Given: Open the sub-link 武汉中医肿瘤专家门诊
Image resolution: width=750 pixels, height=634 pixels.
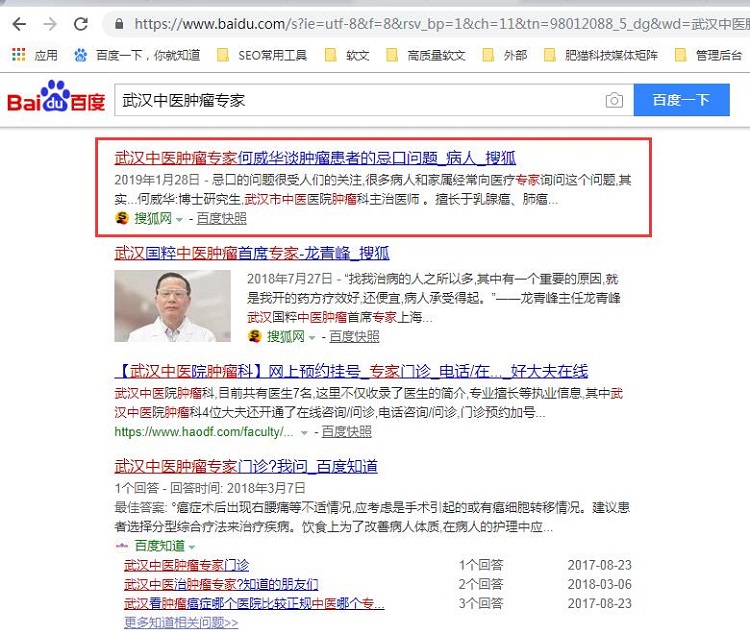Looking at the screenshot, I should [x=187, y=565].
